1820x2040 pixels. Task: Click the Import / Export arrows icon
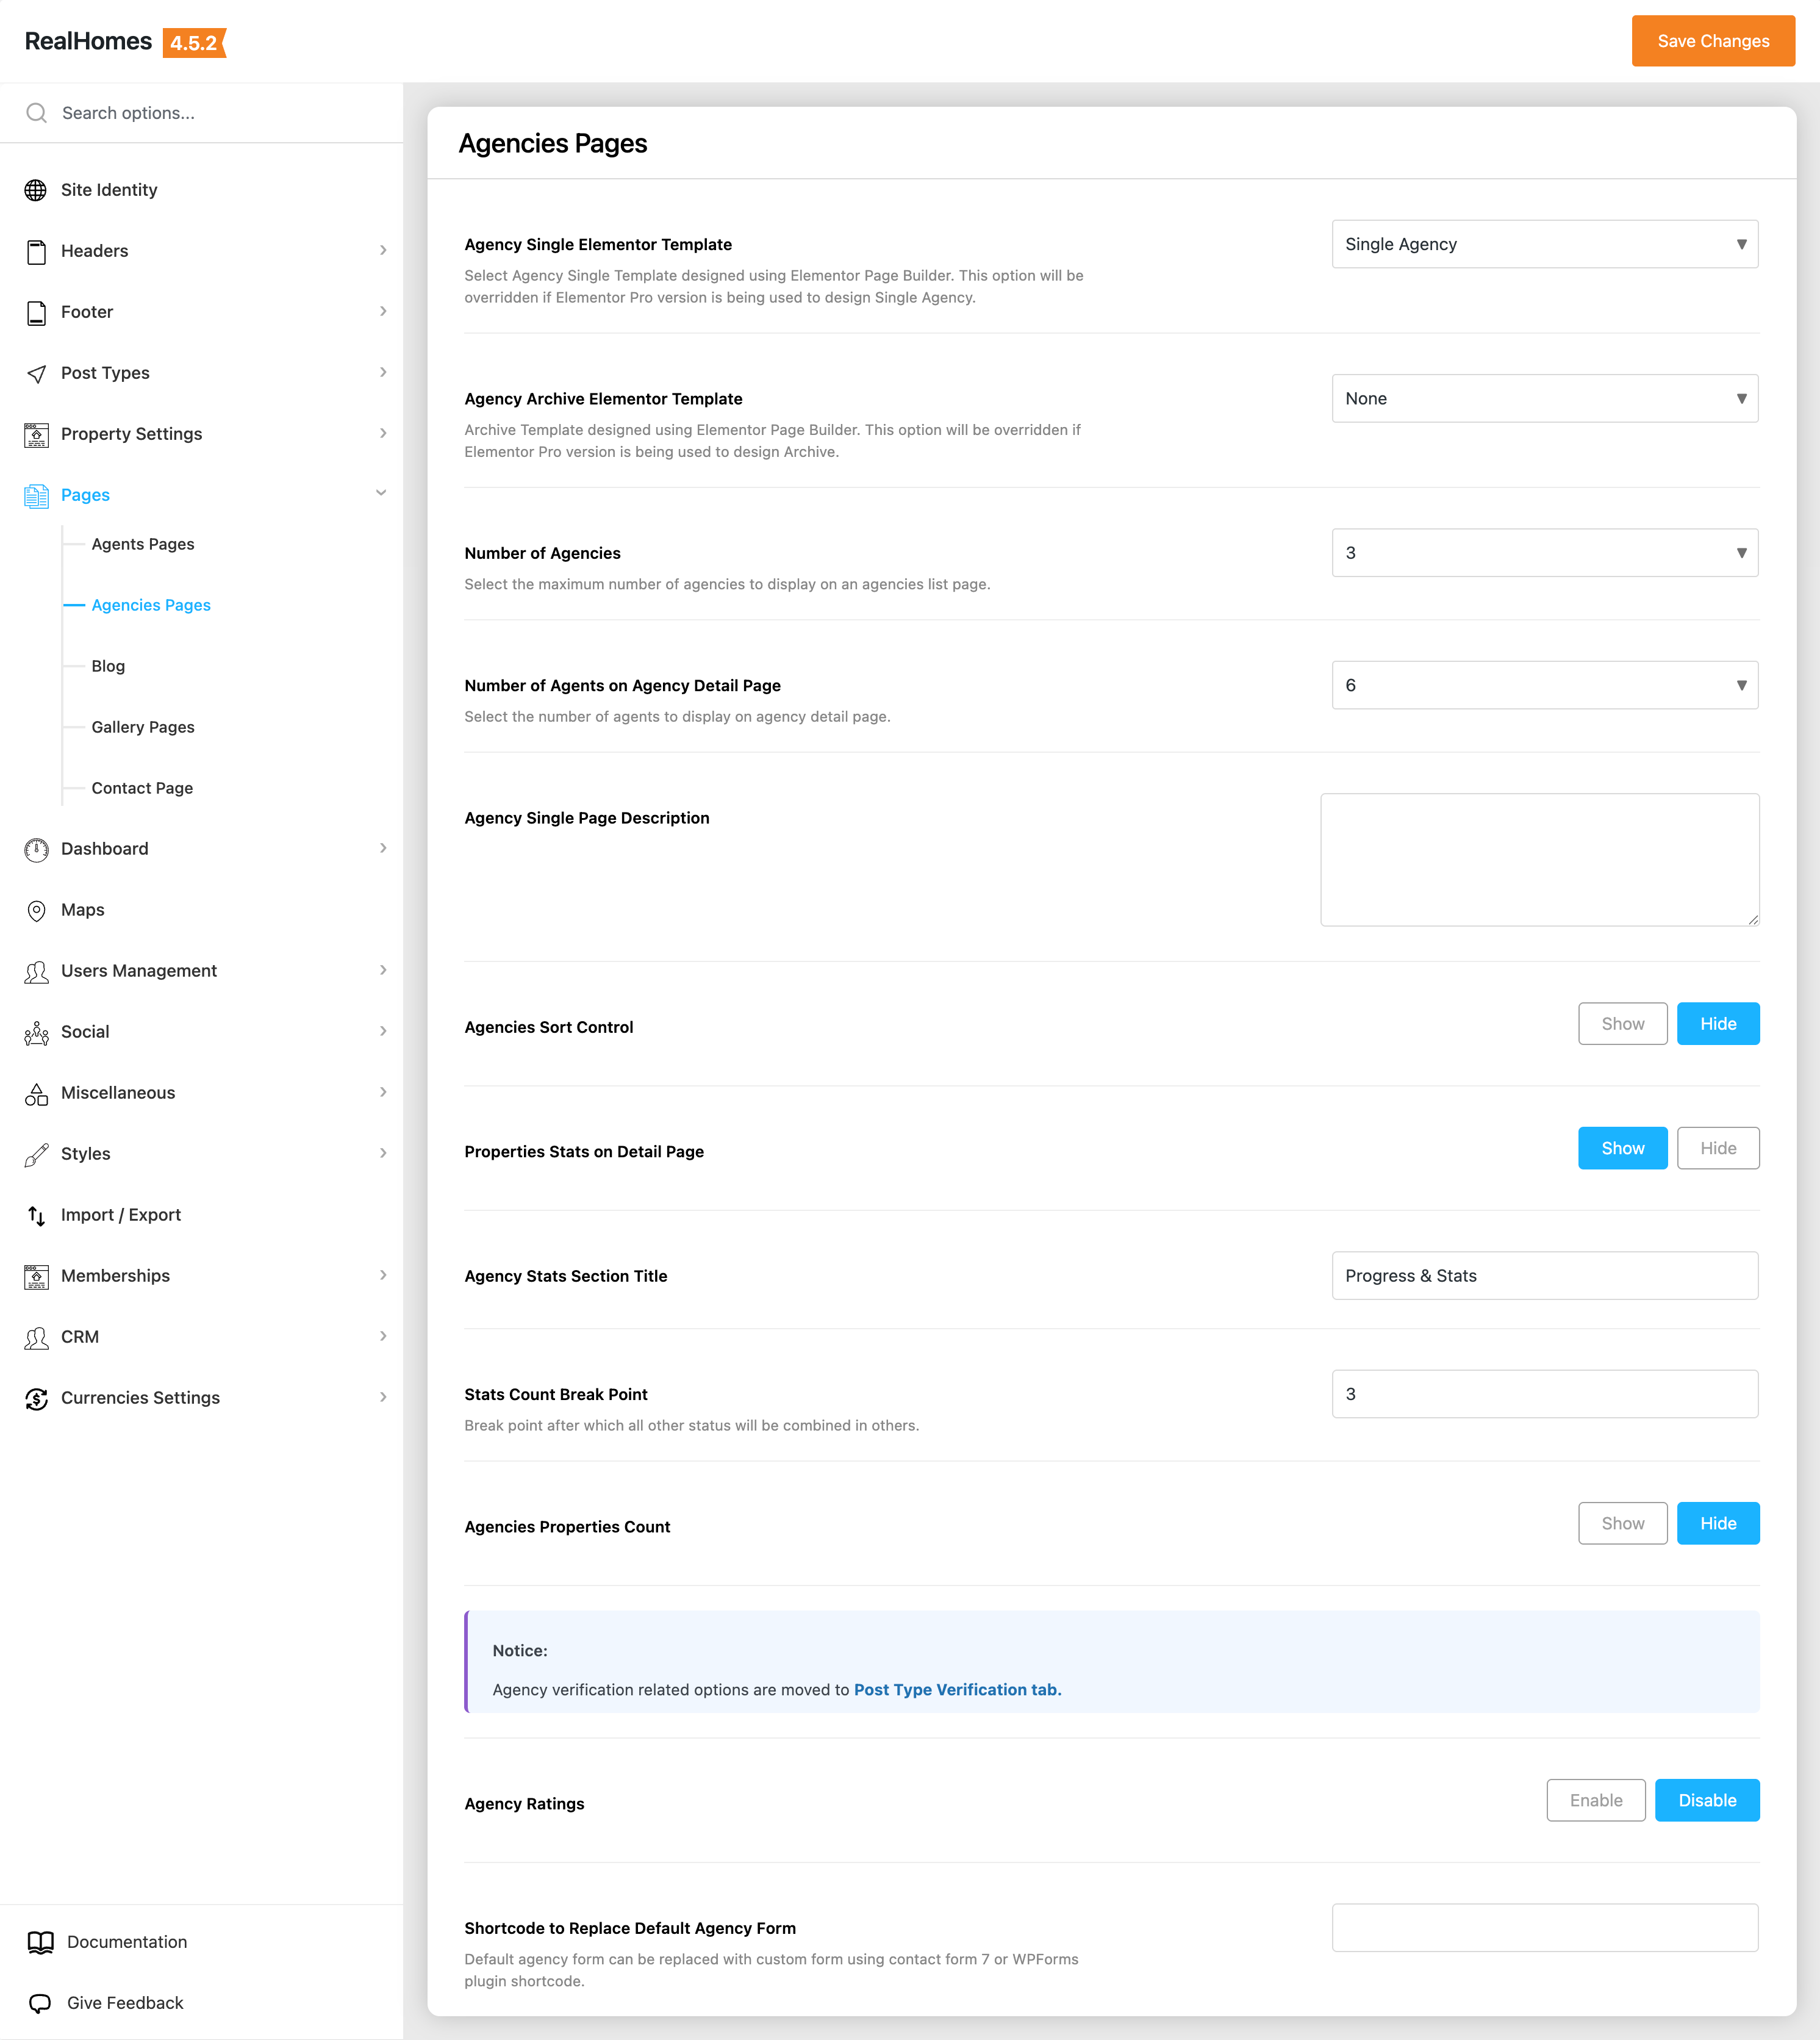36,1215
